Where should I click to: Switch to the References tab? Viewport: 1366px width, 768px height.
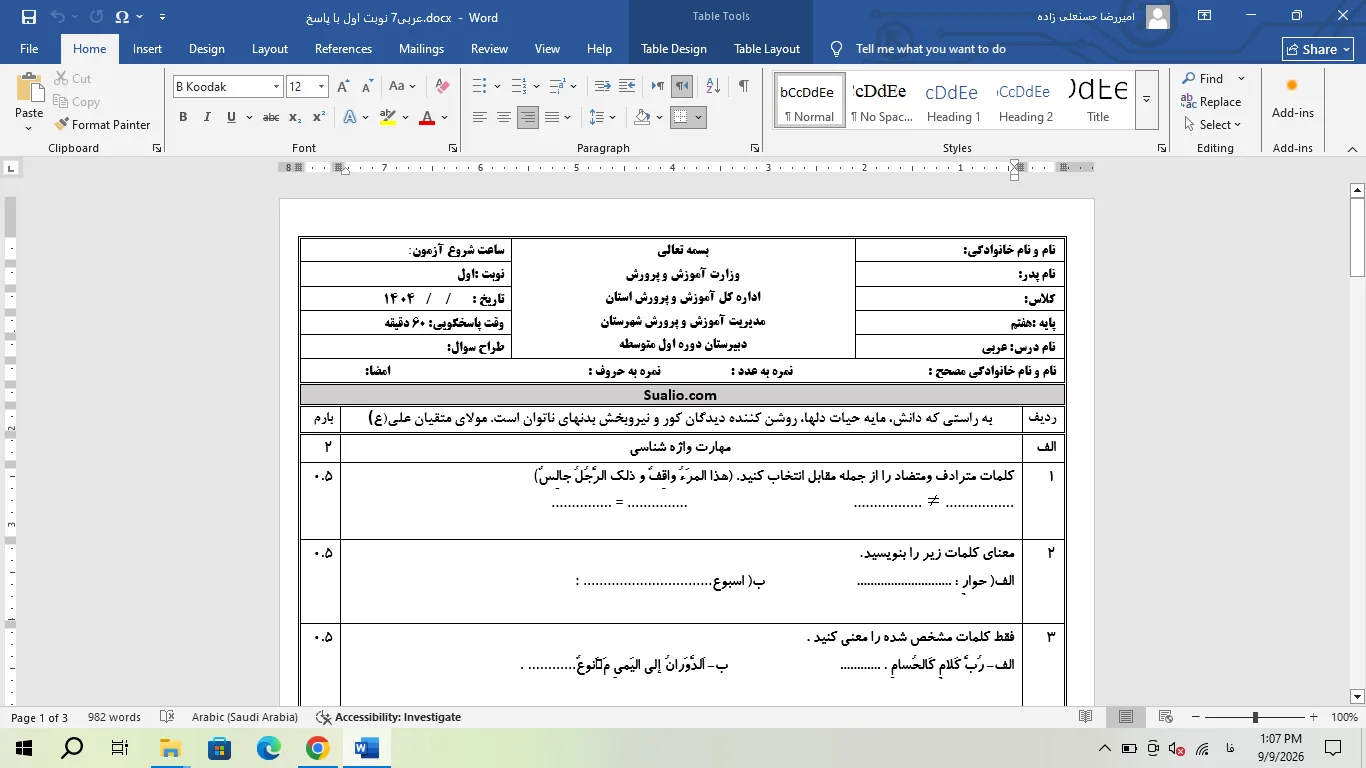(343, 49)
